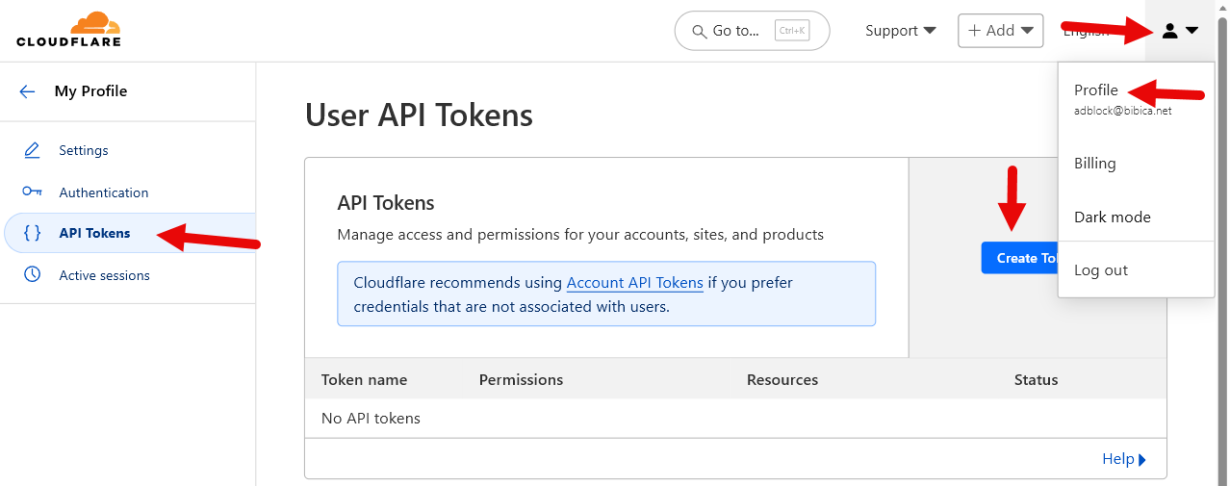Image resolution: width=1230 pixels, height=486 pixels.
Task: Choose Log out from account menu
Action: [x=1101, y=270]
